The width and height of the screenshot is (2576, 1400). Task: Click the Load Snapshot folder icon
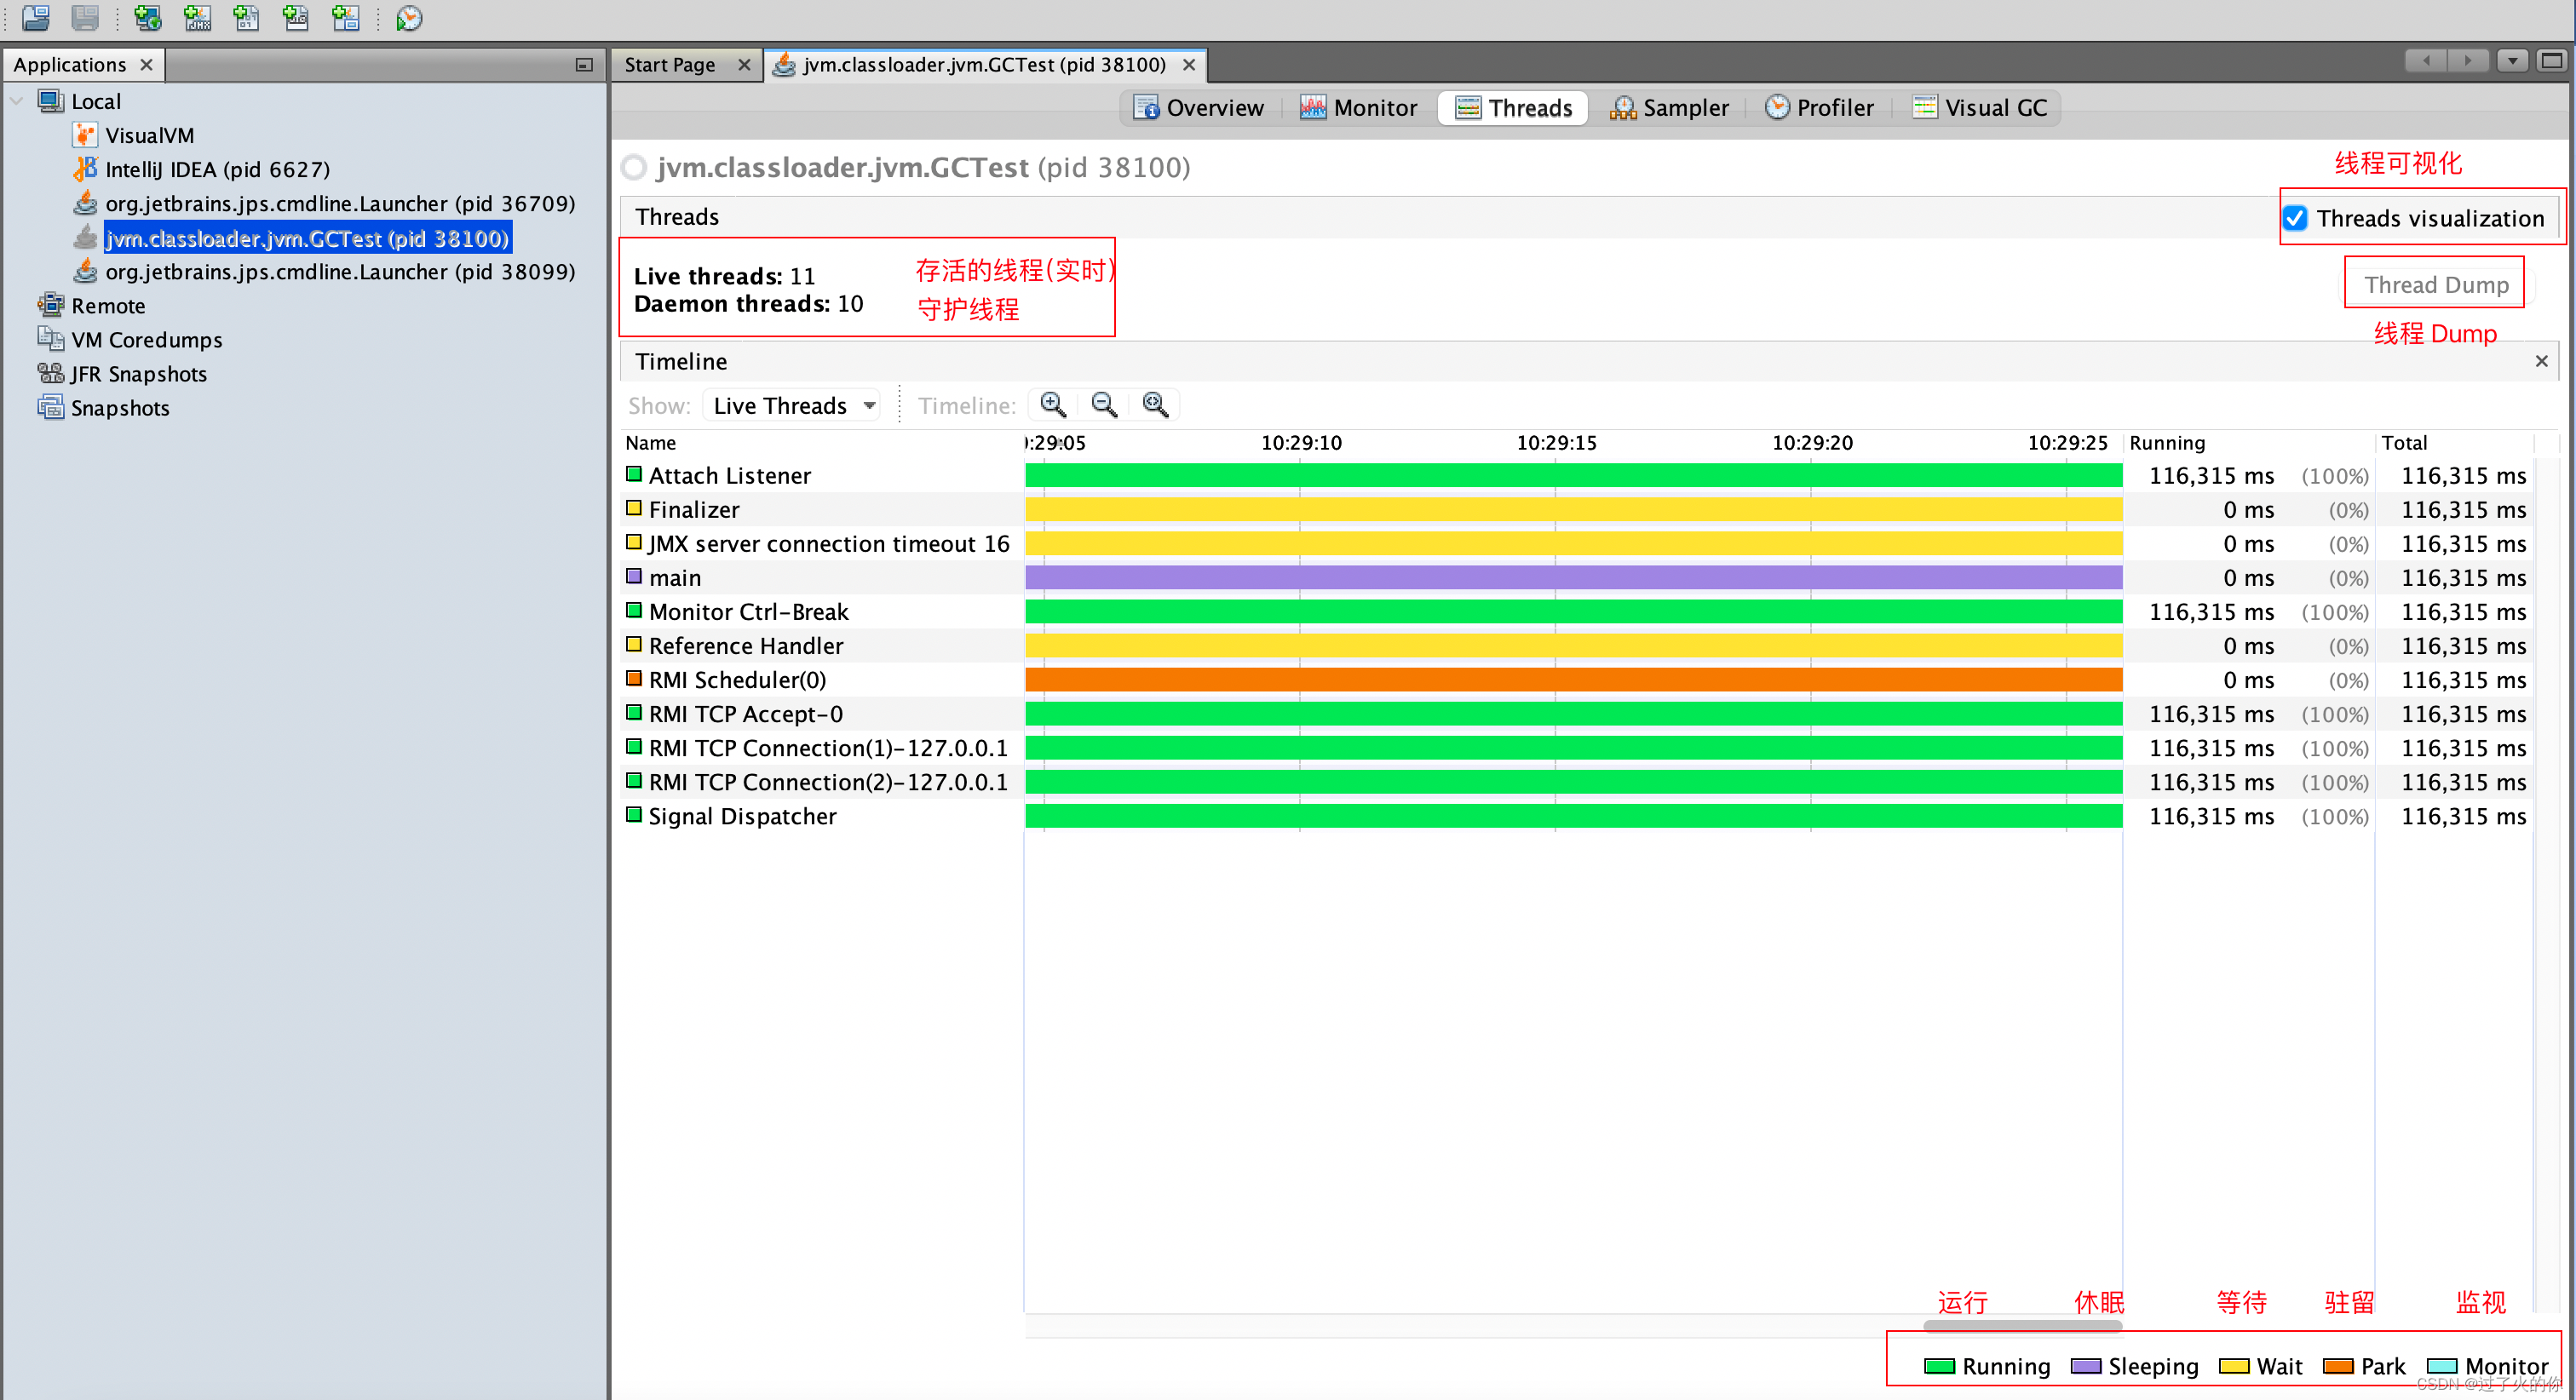click(x=36, y=17)
